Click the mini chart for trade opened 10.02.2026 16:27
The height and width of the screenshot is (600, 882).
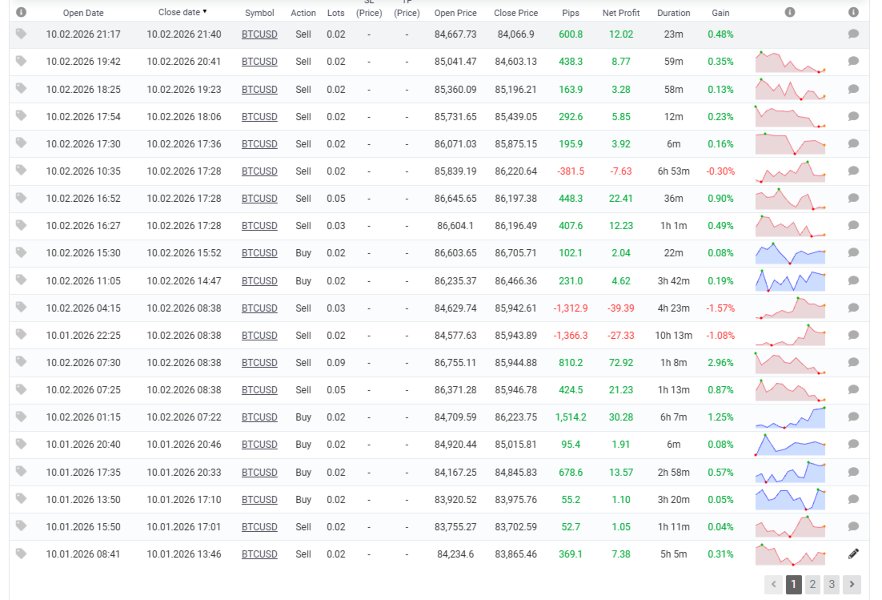tap(790, 225)
